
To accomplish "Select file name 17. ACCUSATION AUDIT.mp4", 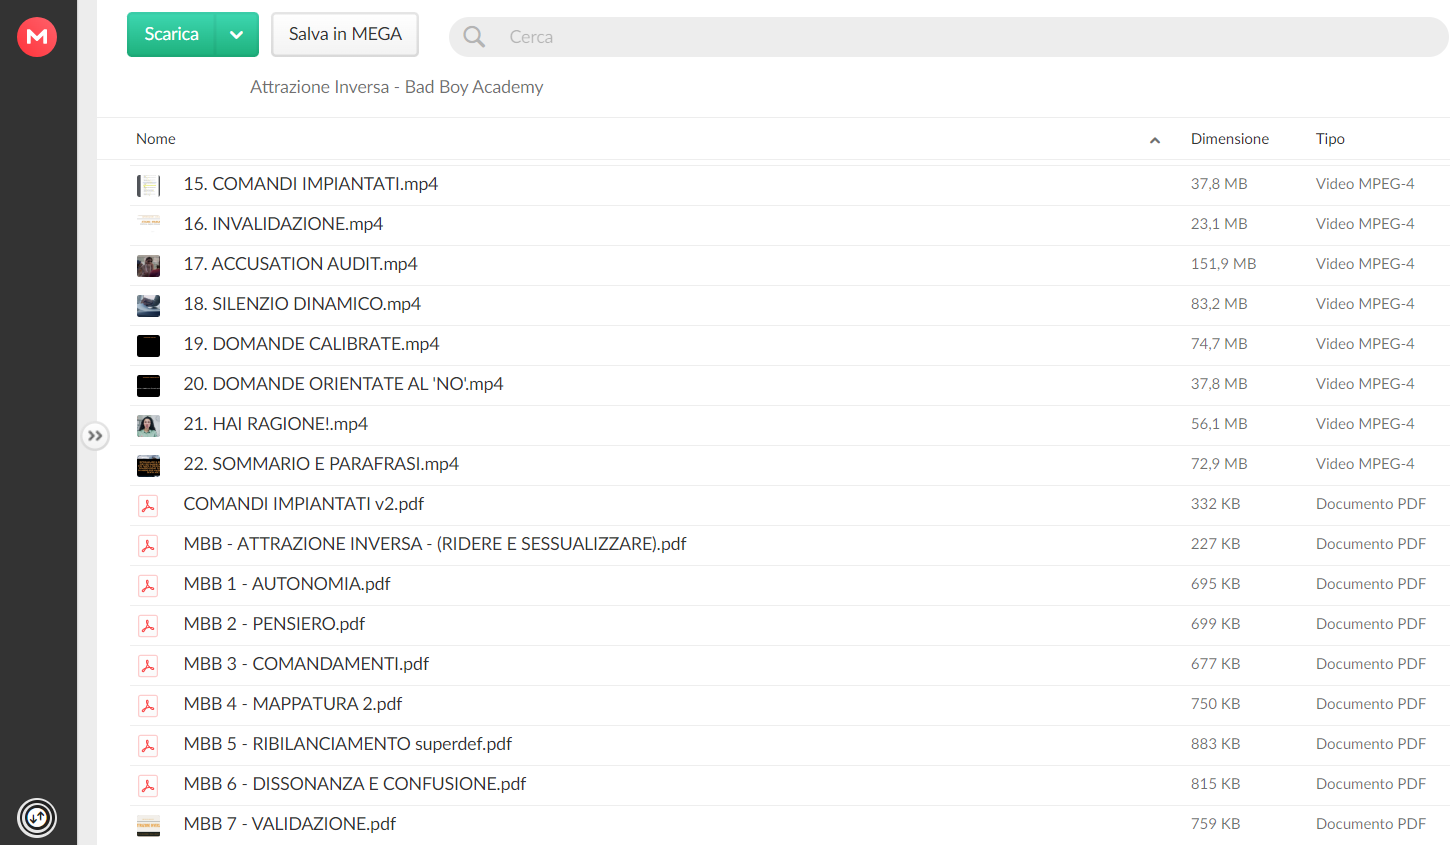I will tap(300, 264).
